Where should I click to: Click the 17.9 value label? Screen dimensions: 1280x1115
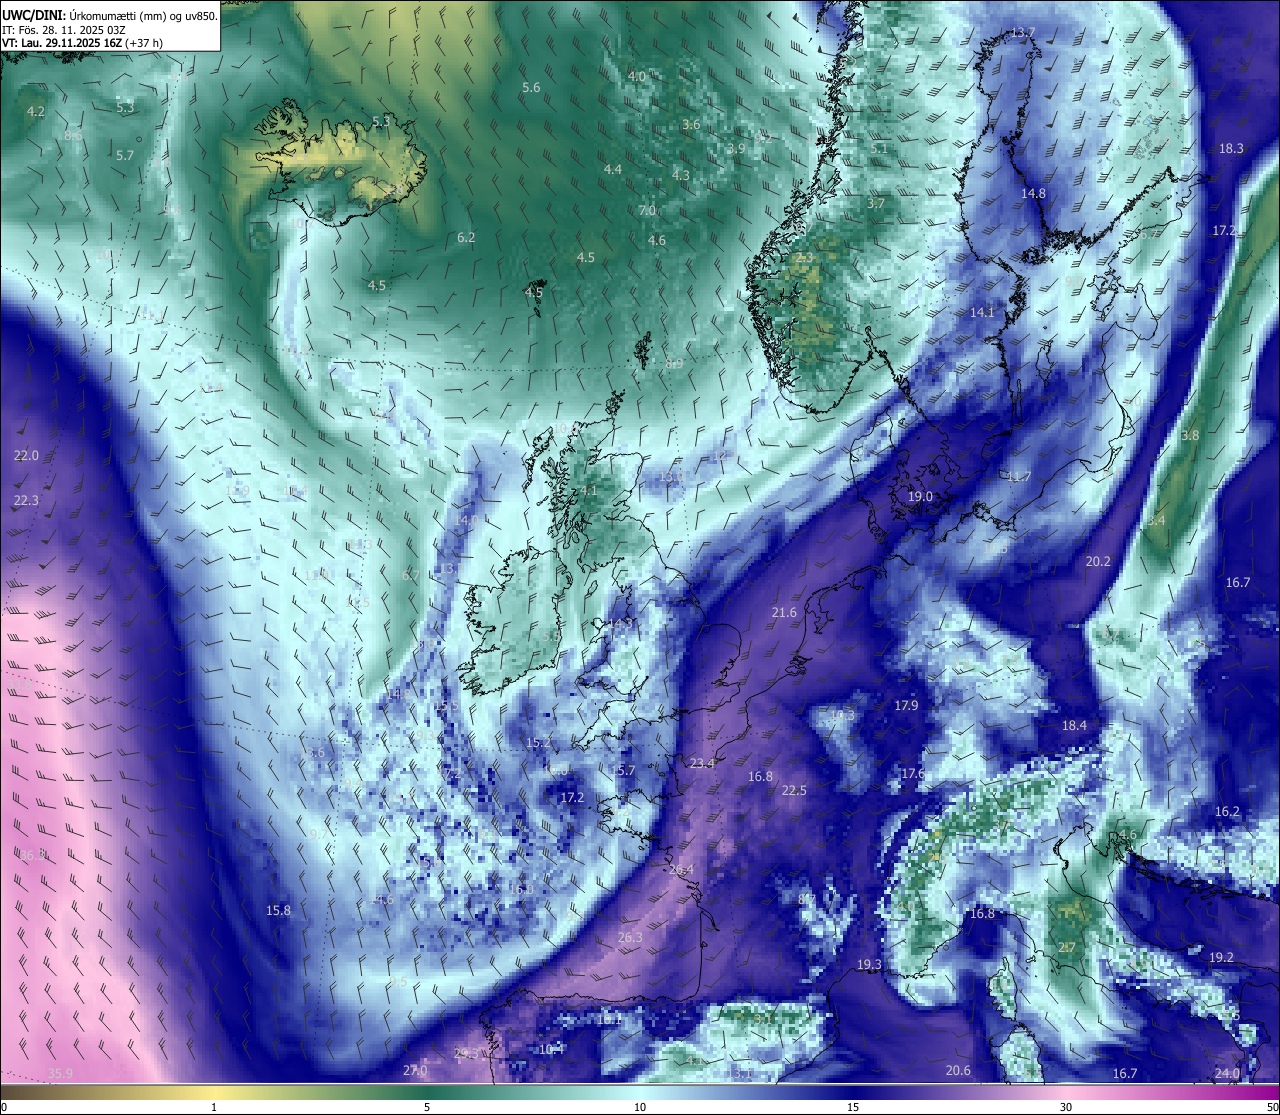pyautogui.click(x=906, y=706)
